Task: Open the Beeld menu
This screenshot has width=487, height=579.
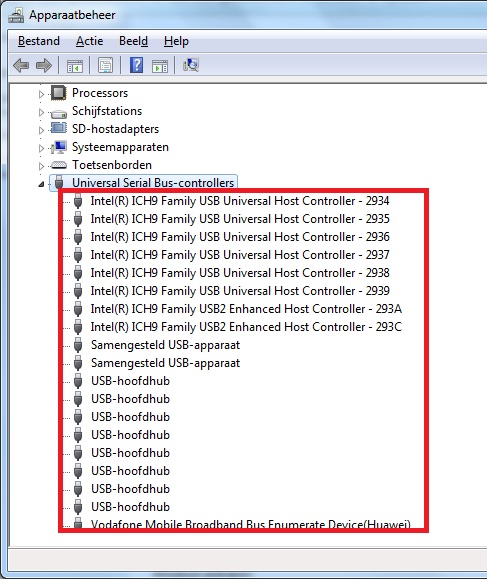Action: coord(133,41)
